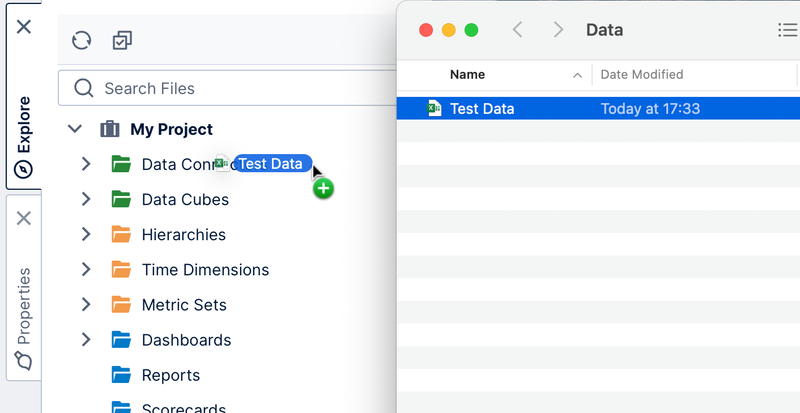
Task: Expand the Data Connectors folder
Action: click(86, 164)
